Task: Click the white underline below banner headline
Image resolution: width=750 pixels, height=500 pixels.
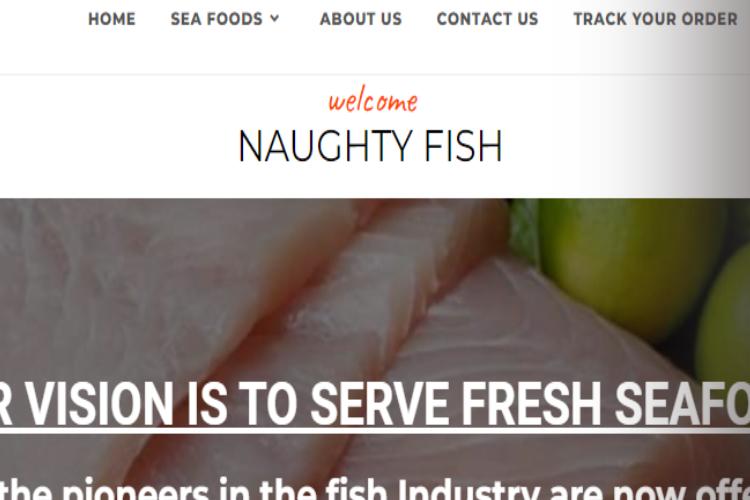Action: click(x=375, y=431)
